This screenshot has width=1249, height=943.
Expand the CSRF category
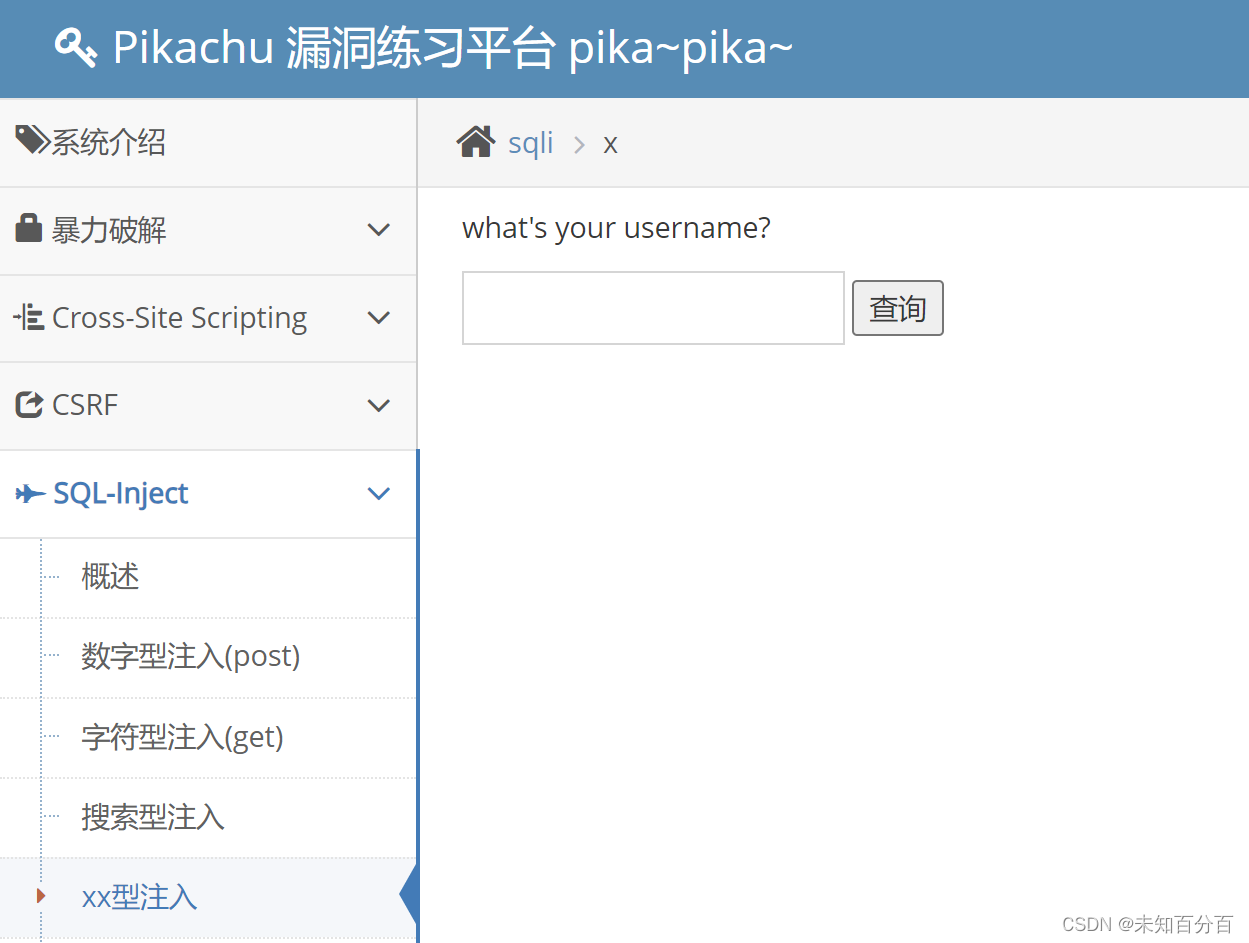[x=378, y=404]
